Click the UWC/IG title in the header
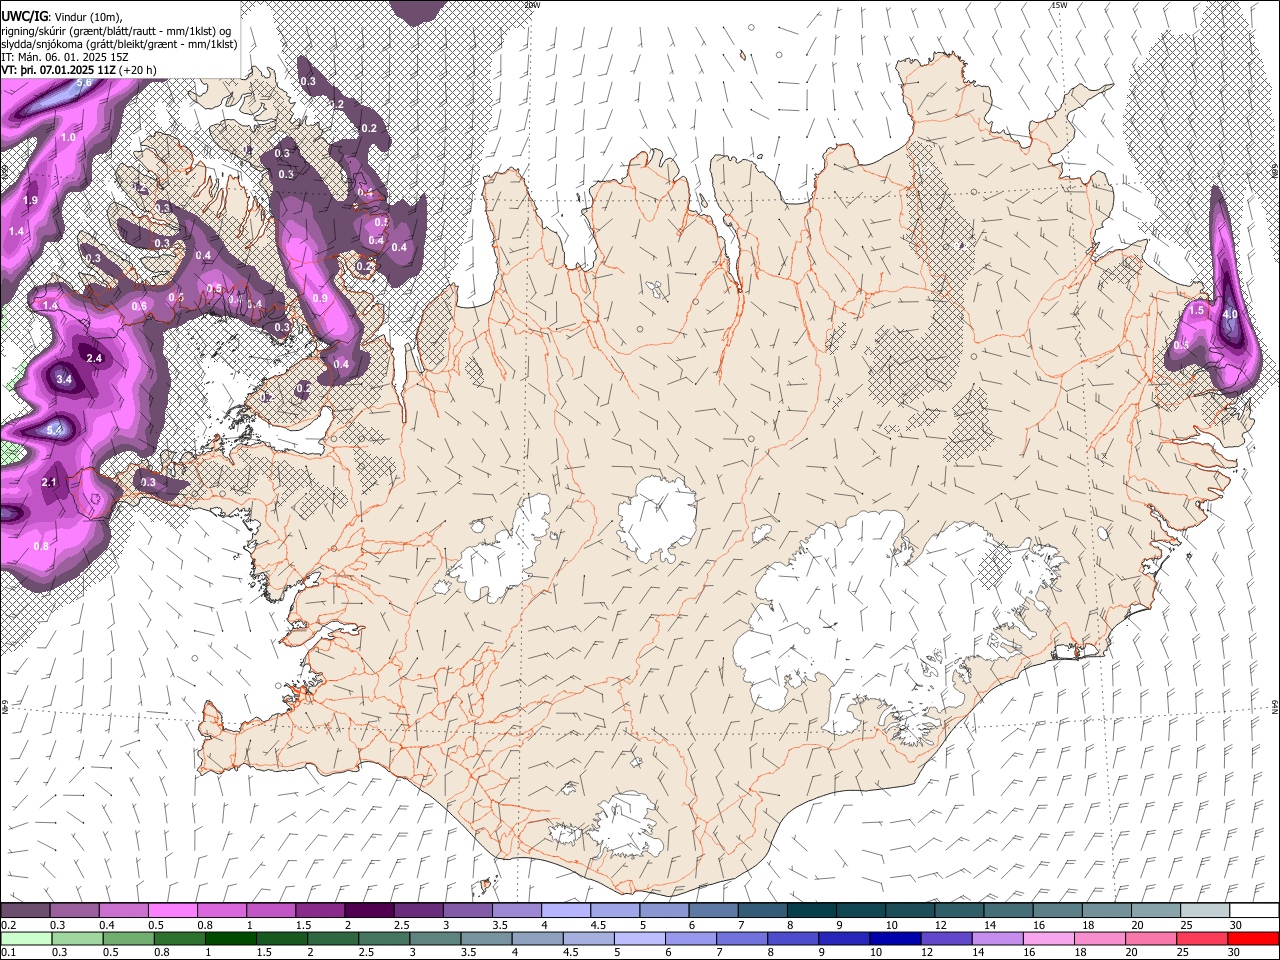This screenshot has height=960, width=1280. click(24, 16)
